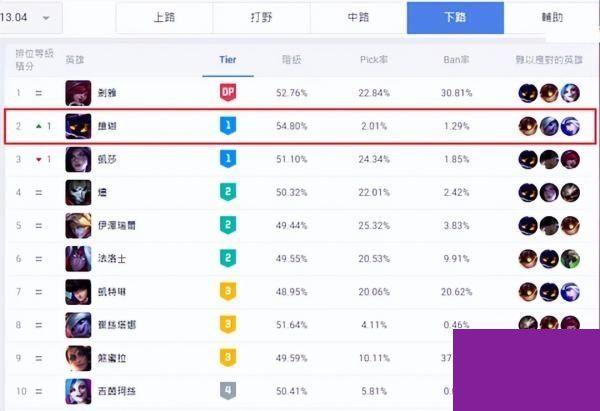Click the red OP tier badge
Viewport: 600px width, 411px height.
click(x=227, y=93)
